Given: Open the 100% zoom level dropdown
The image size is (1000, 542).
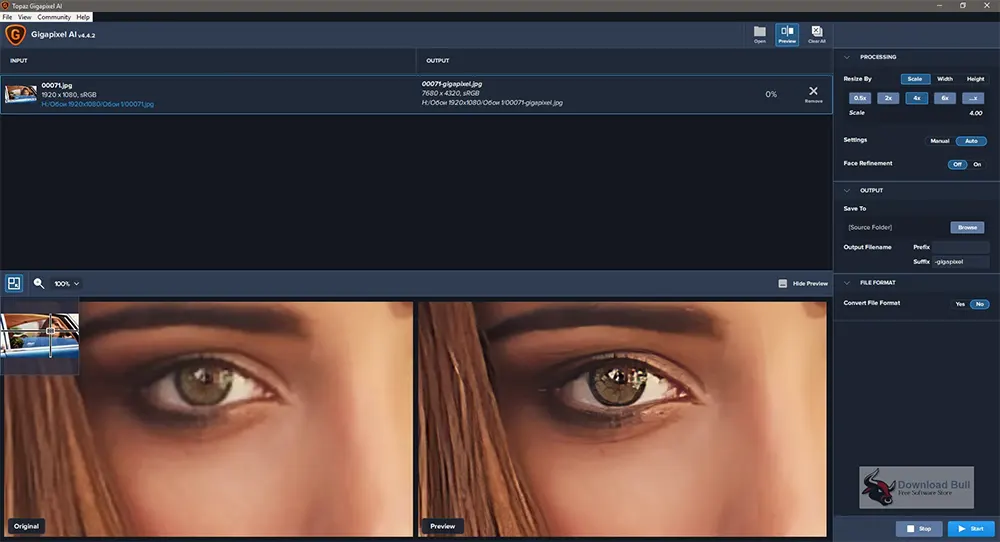Looking at the screenshot, I should (x=67, y=284).
